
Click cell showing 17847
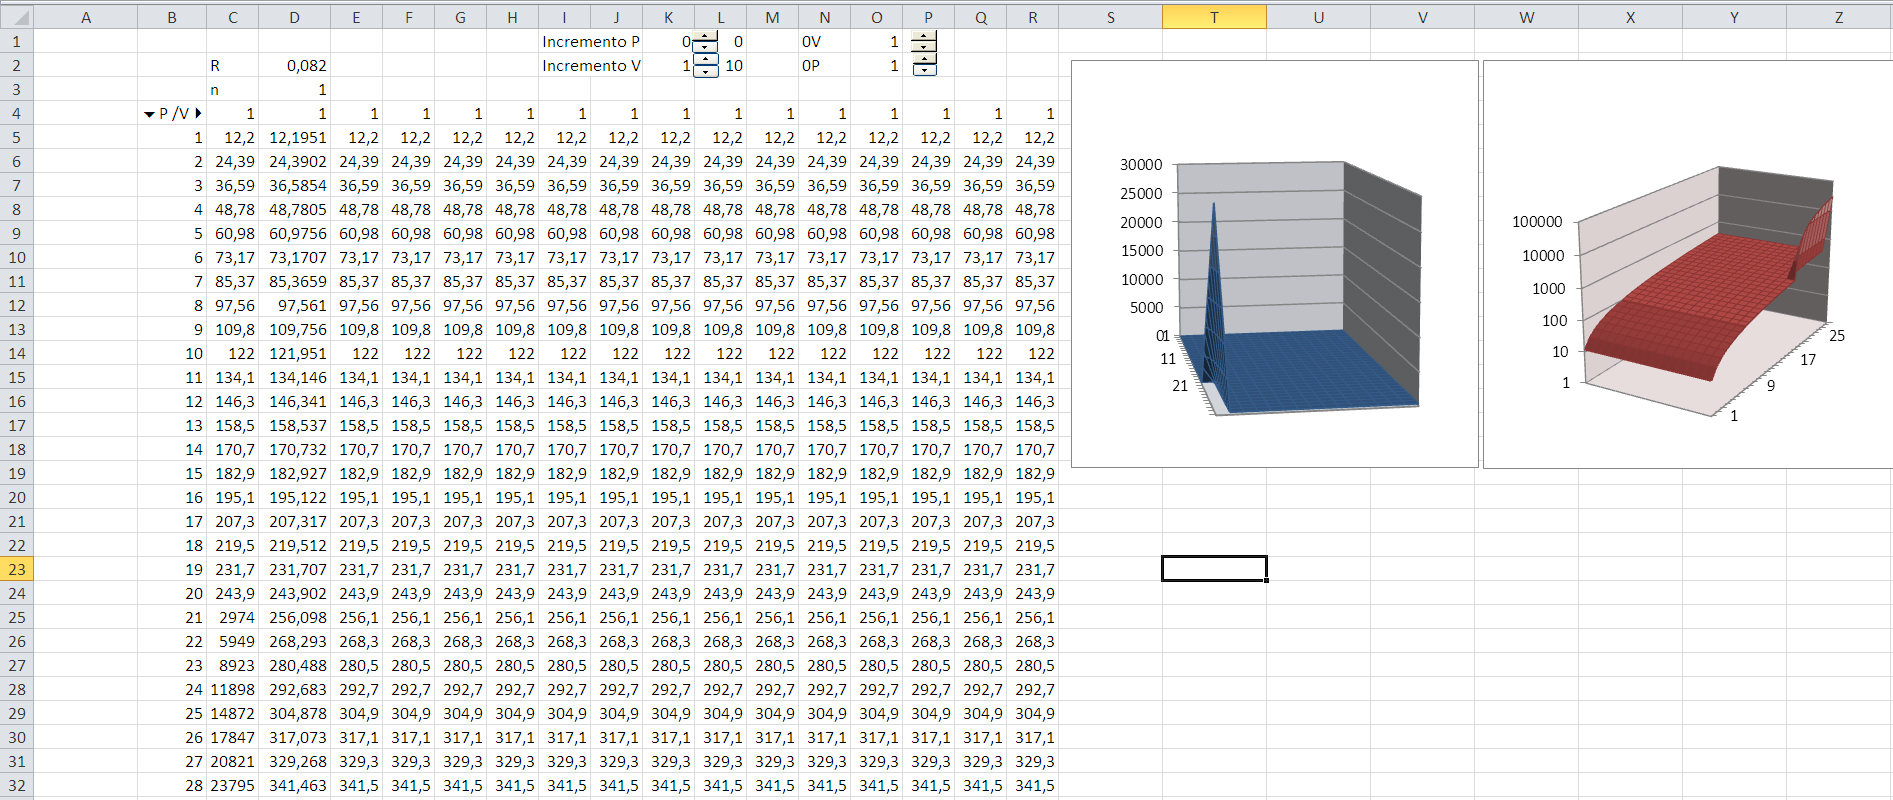(x=232, y=737)
